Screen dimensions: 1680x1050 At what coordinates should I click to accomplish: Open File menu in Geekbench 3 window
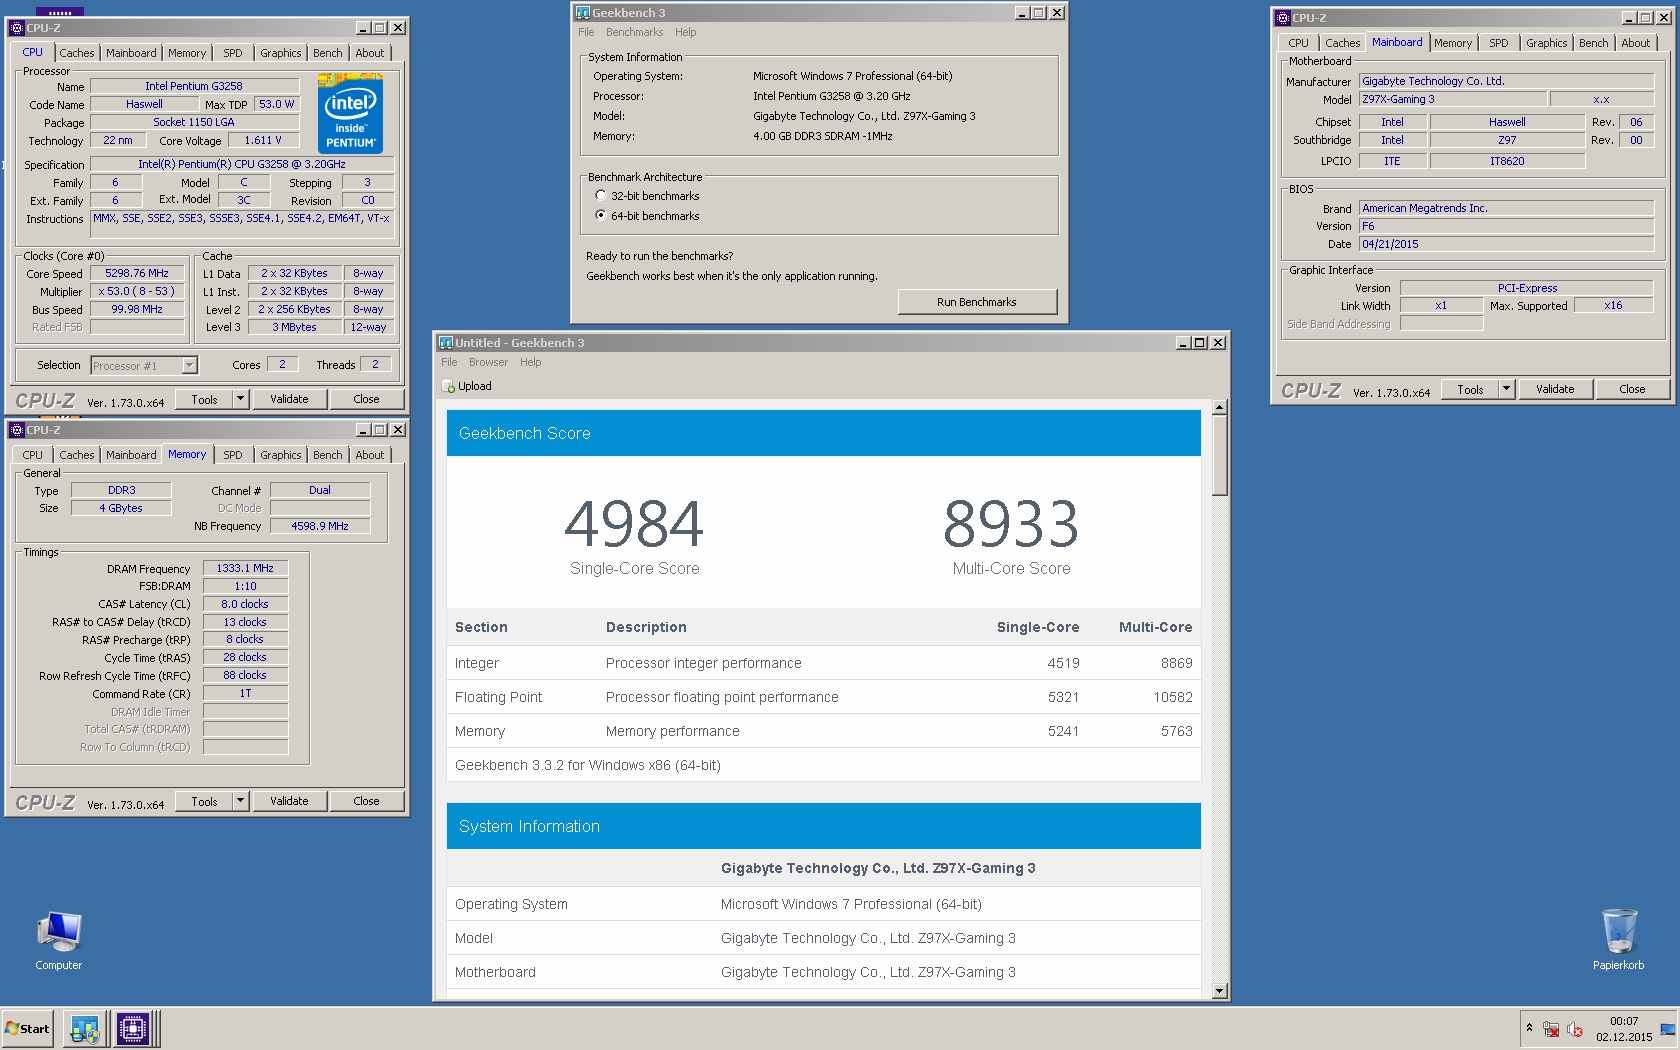click(x=586, y=32)
